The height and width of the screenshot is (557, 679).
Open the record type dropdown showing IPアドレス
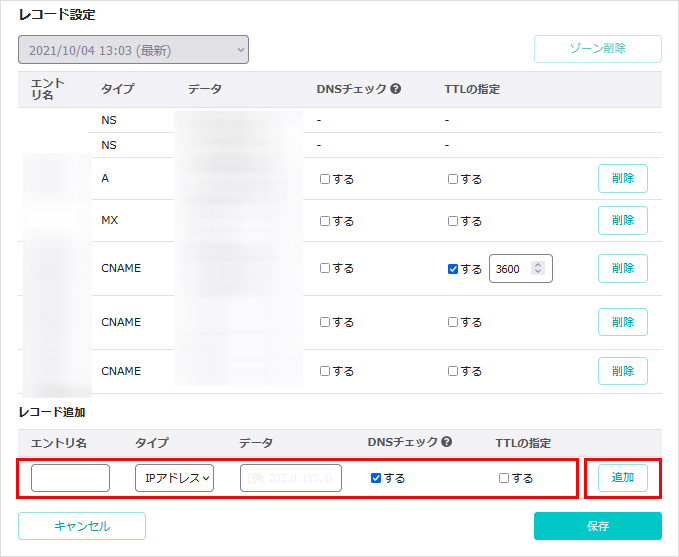[x=174, y=478]
